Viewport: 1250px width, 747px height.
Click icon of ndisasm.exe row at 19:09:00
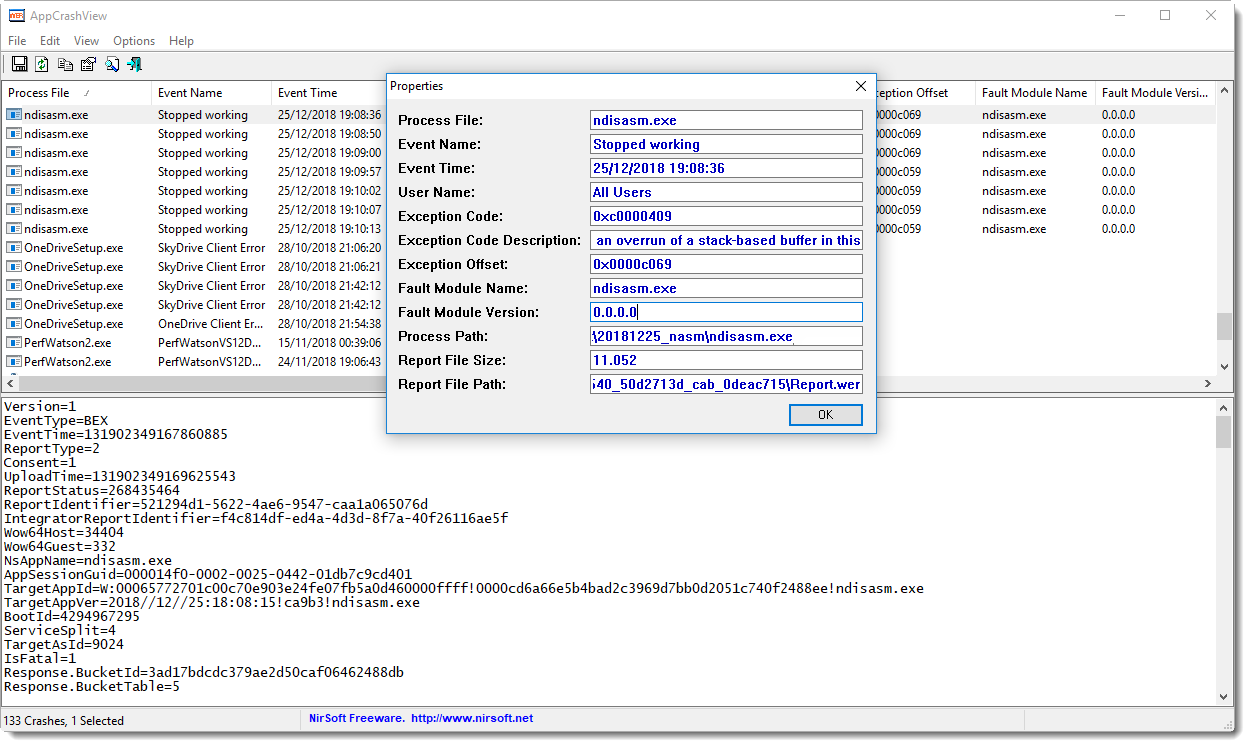(x=14, y=153)
